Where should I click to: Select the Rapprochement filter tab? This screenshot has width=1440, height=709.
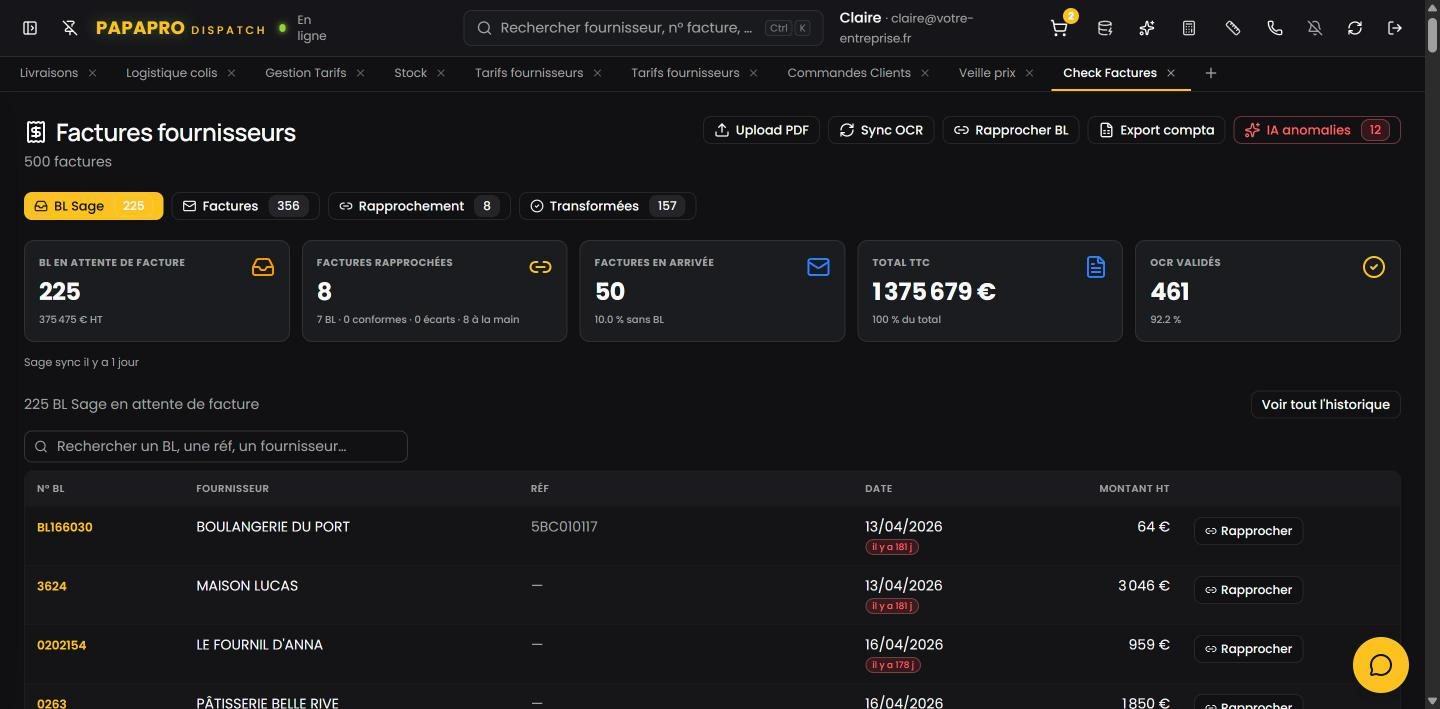coord(419,206)
